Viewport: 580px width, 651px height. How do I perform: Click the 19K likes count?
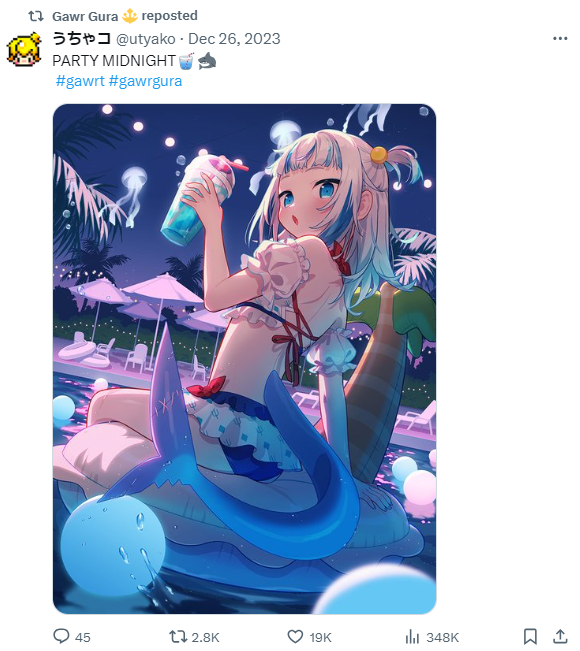click(x=321, y=637)
